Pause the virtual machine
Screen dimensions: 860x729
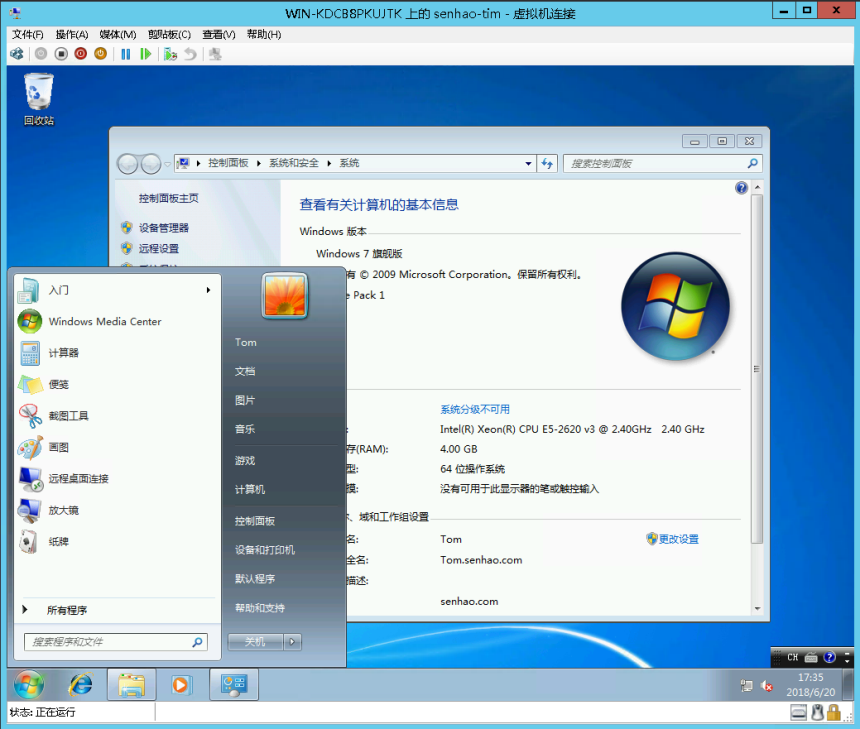tap(126, 54)
